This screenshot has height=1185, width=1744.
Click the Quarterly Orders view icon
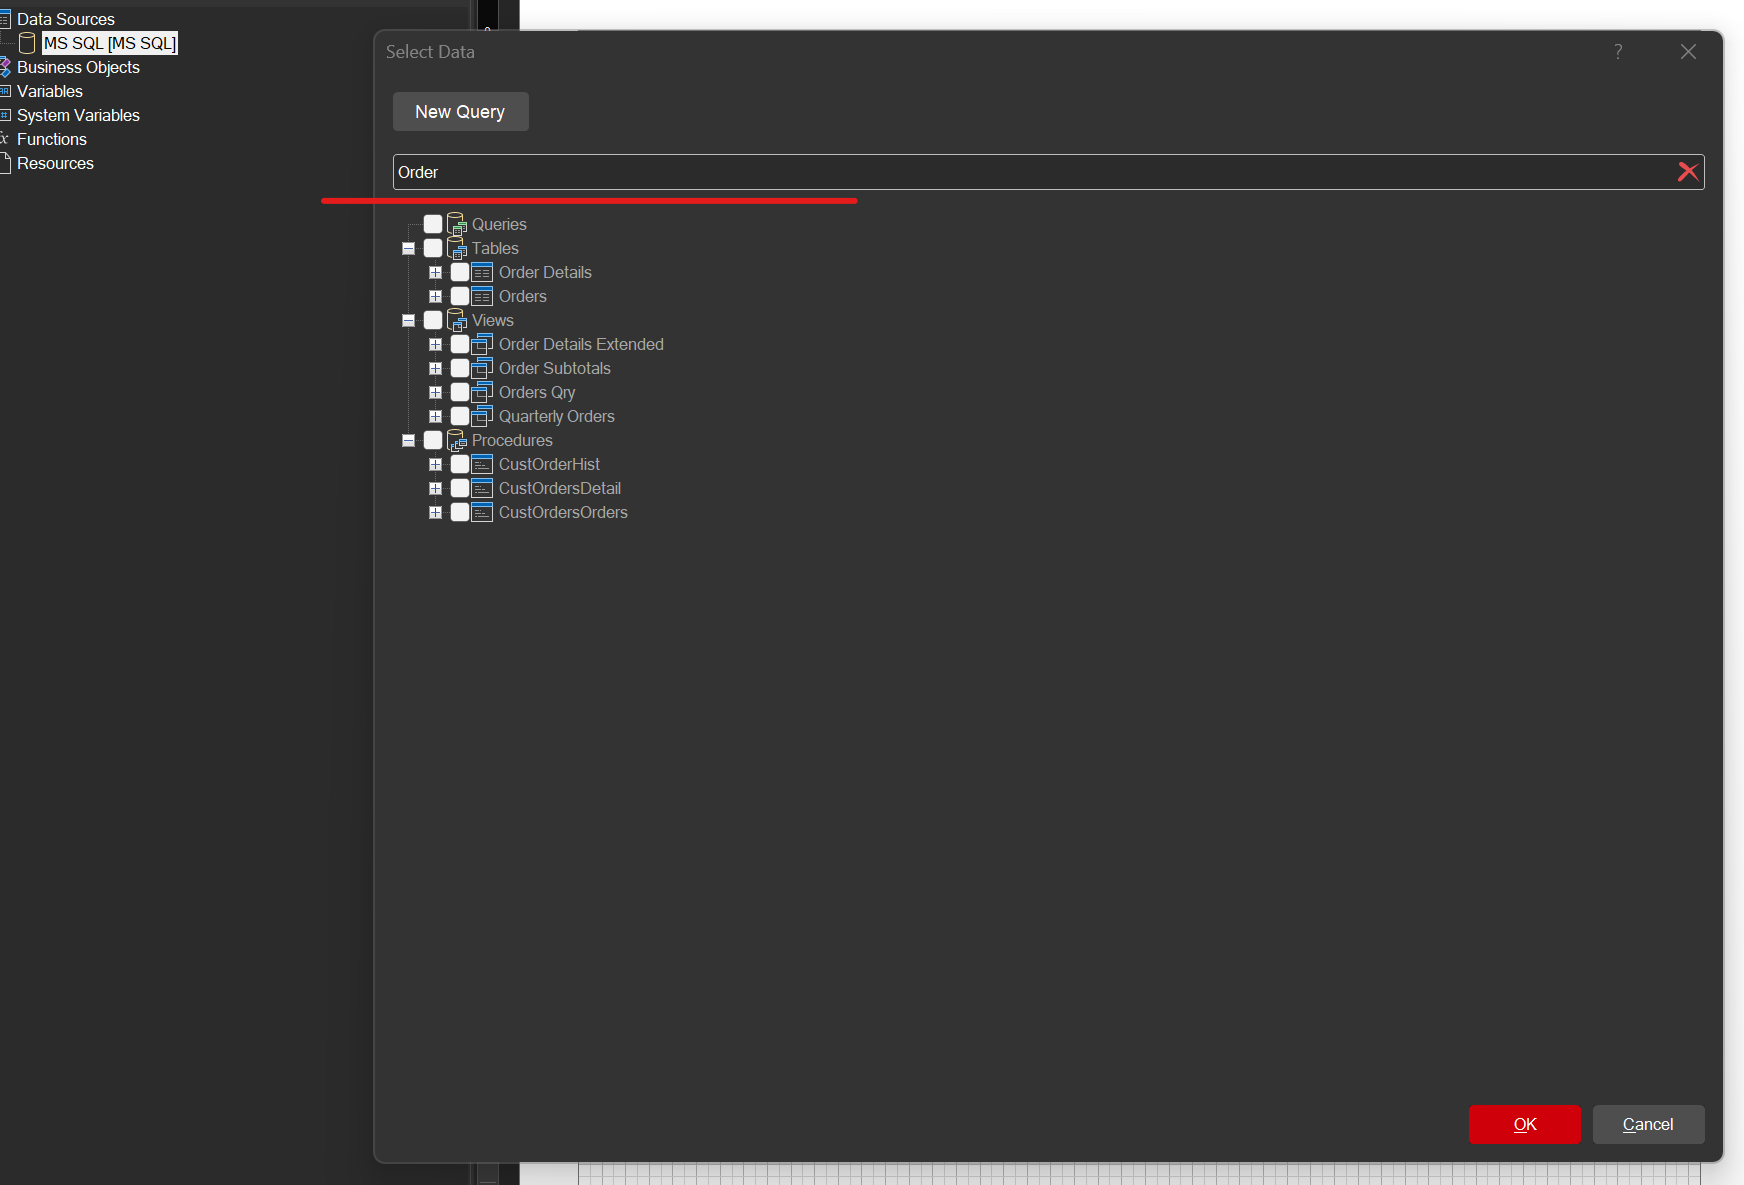coord(482,416)
